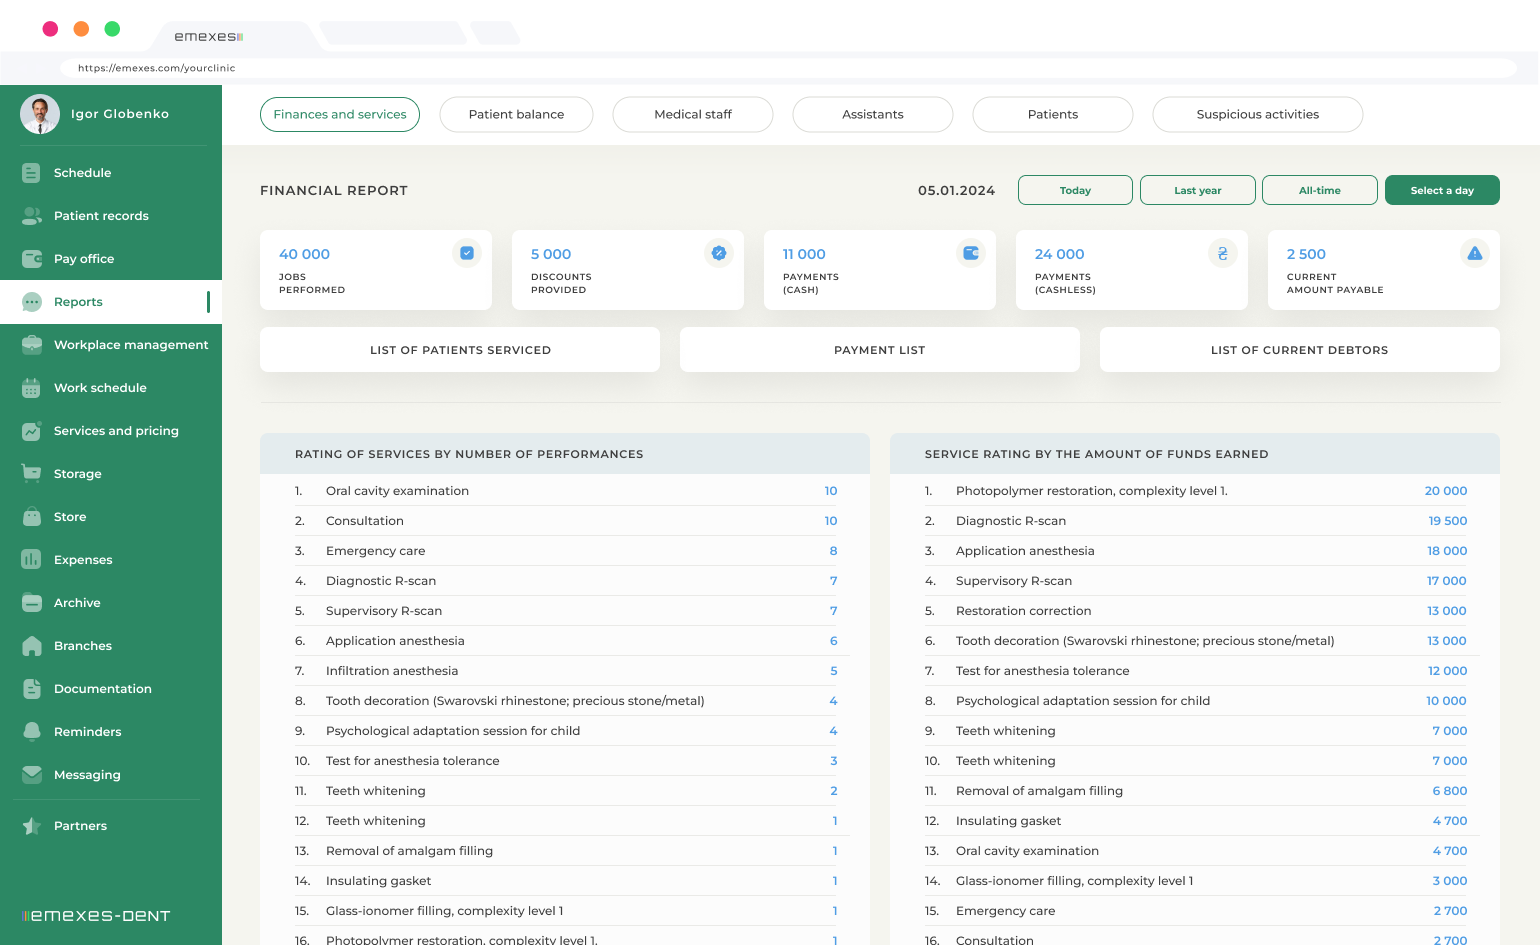Screen dimensions: 1540x945
Task: Open the Medical staff tab
Action: 693,114
